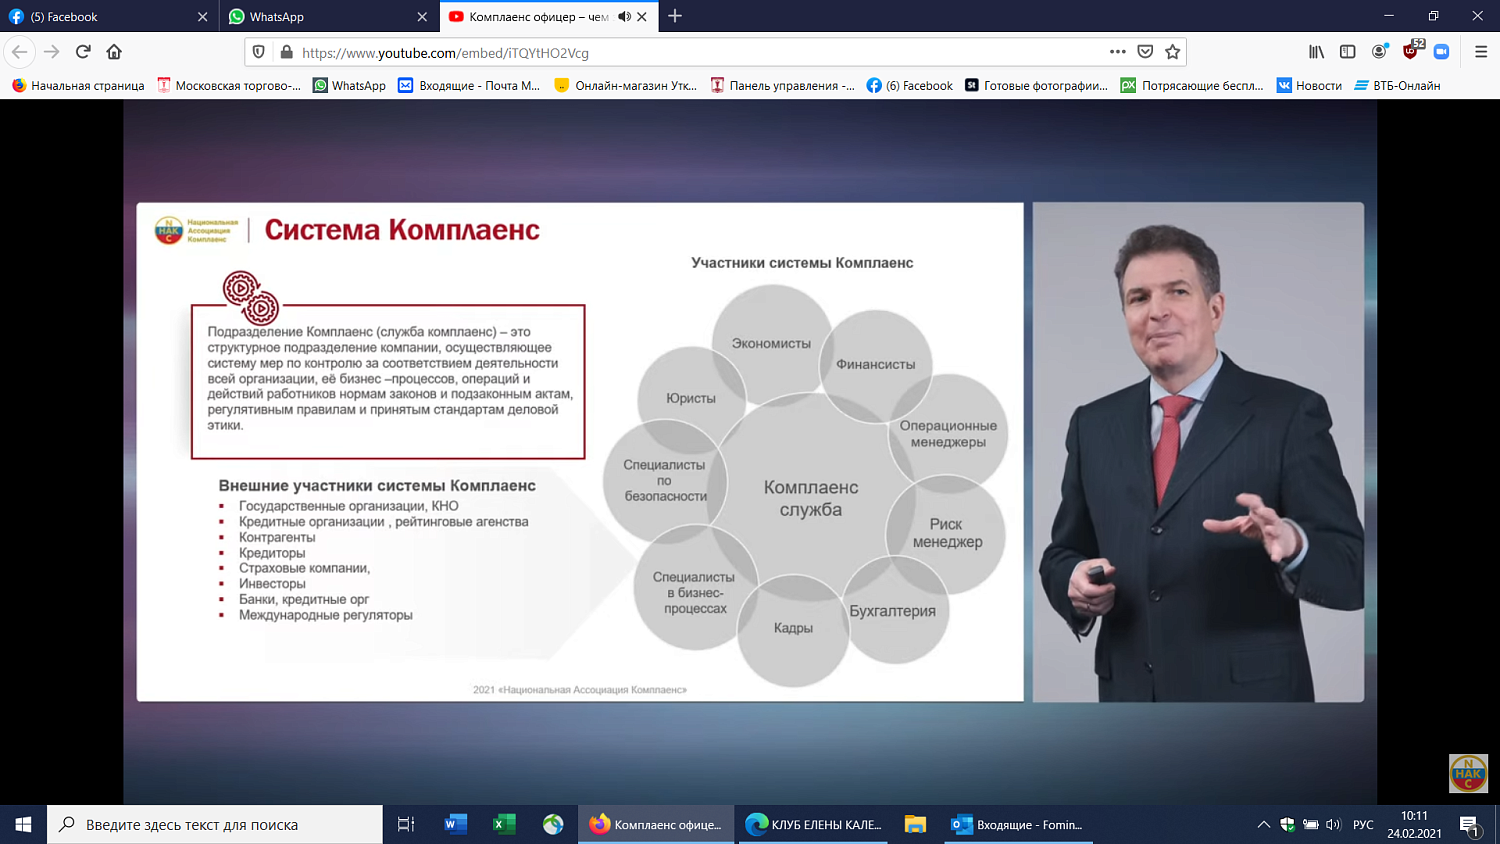The image size is (1500, 844).
Task: Click the Home icon in the navigation bar
Action: point(113,52)
